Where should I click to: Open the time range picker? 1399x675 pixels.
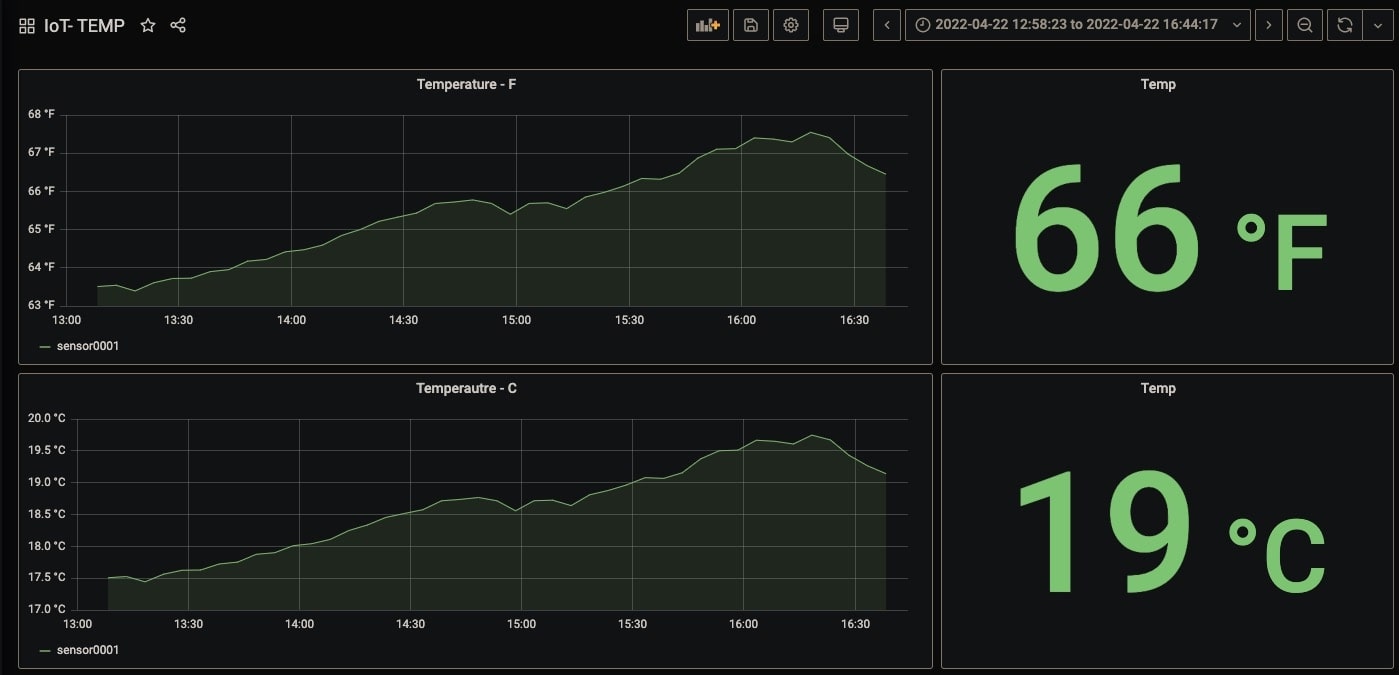[x=1078, y=25]
